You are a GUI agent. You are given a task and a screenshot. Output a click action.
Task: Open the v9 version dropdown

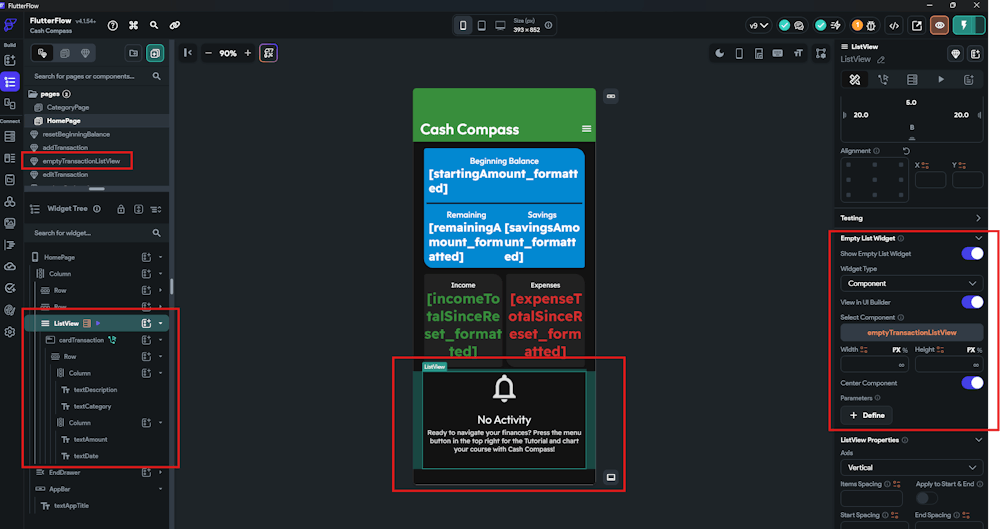click(x=758, y=26)
